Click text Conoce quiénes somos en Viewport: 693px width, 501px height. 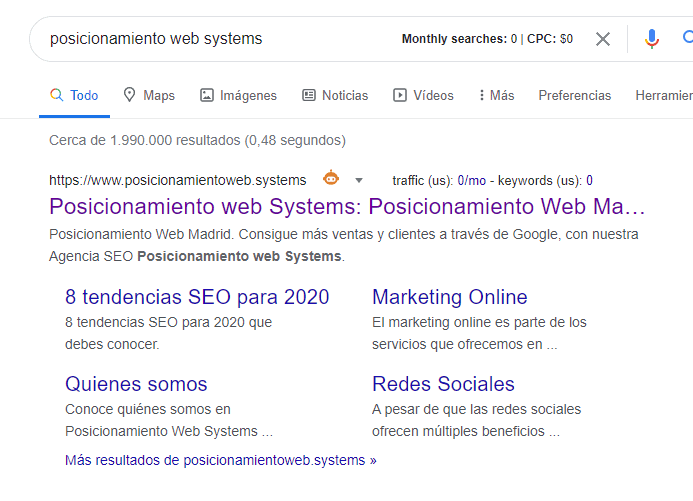[x=148, y=410]
